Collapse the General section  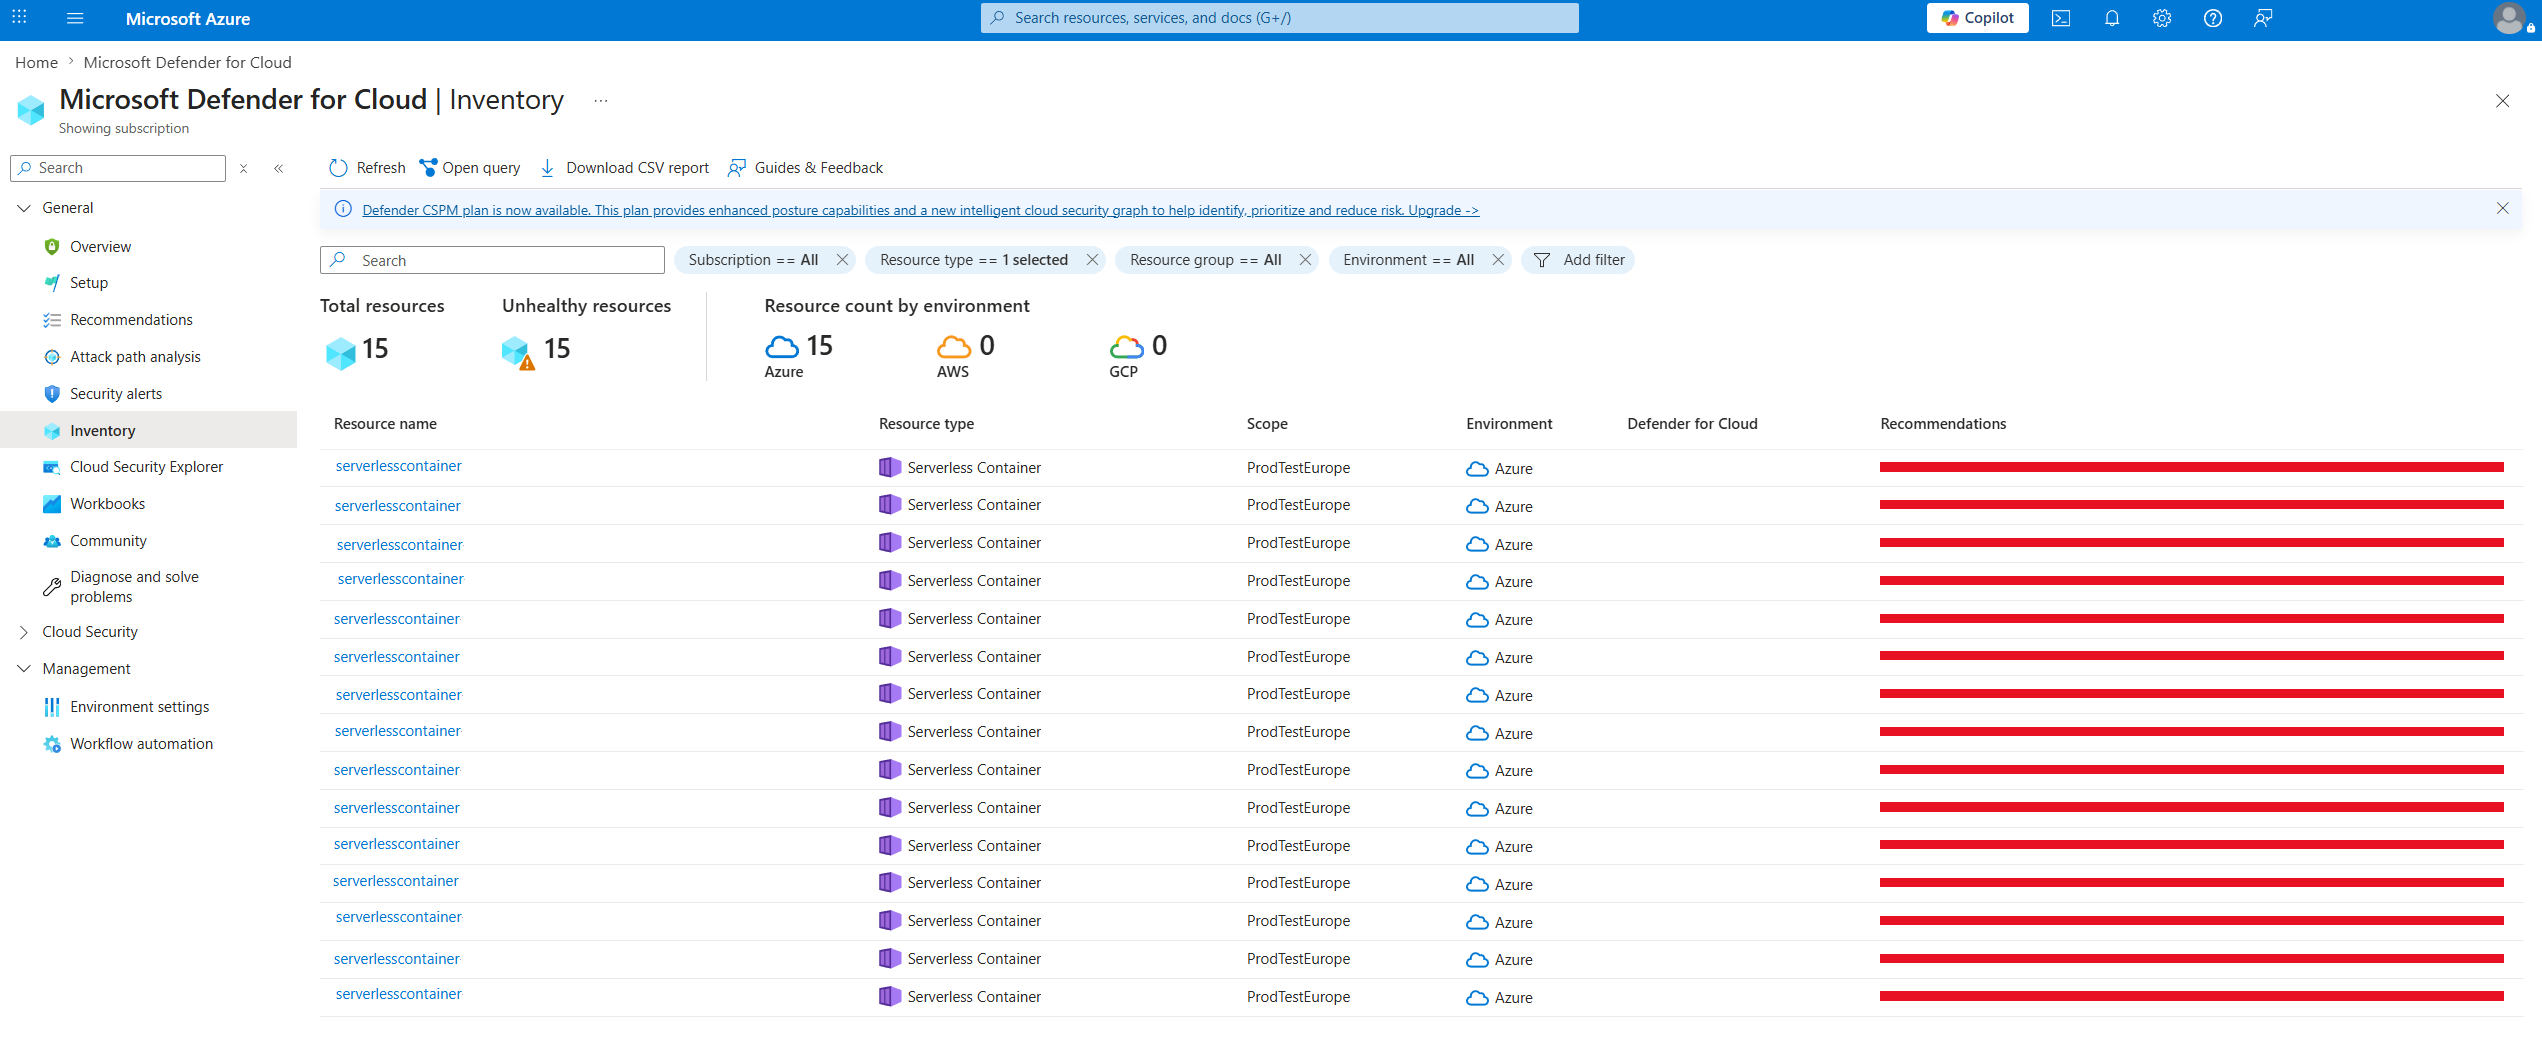[x=24, y=208]
